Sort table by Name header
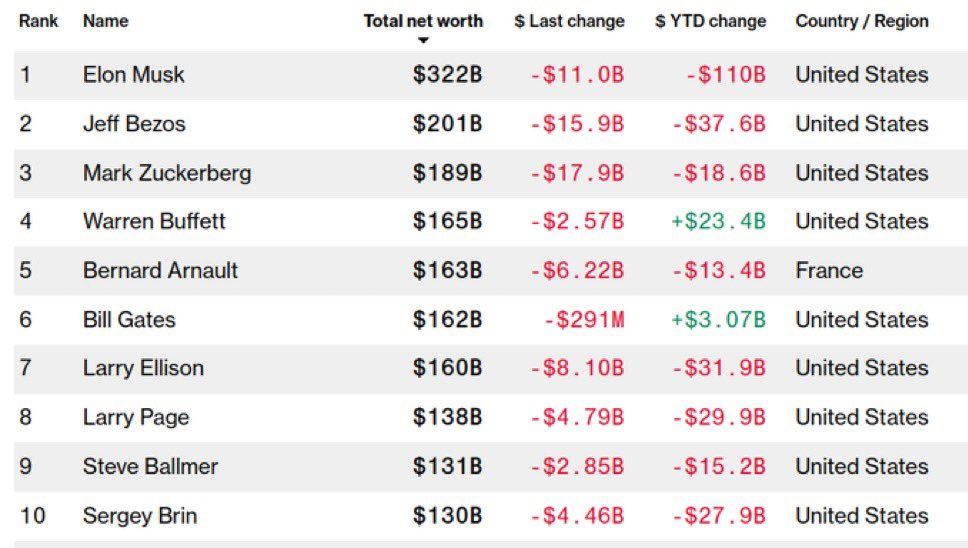The width and height of the screenshot is (968, 548). (x=106, y=21)
